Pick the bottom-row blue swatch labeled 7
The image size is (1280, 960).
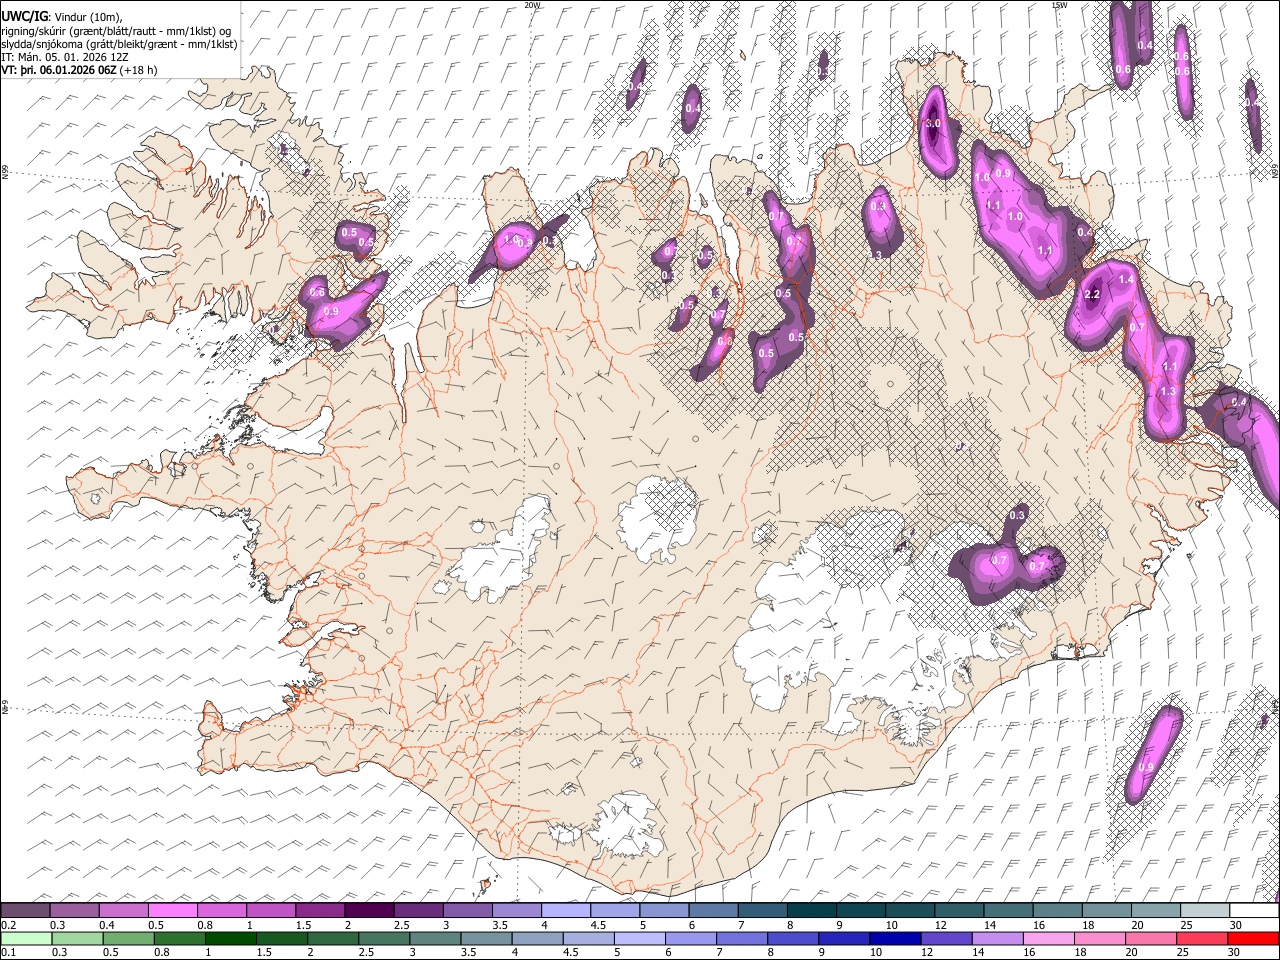point(743,938)
